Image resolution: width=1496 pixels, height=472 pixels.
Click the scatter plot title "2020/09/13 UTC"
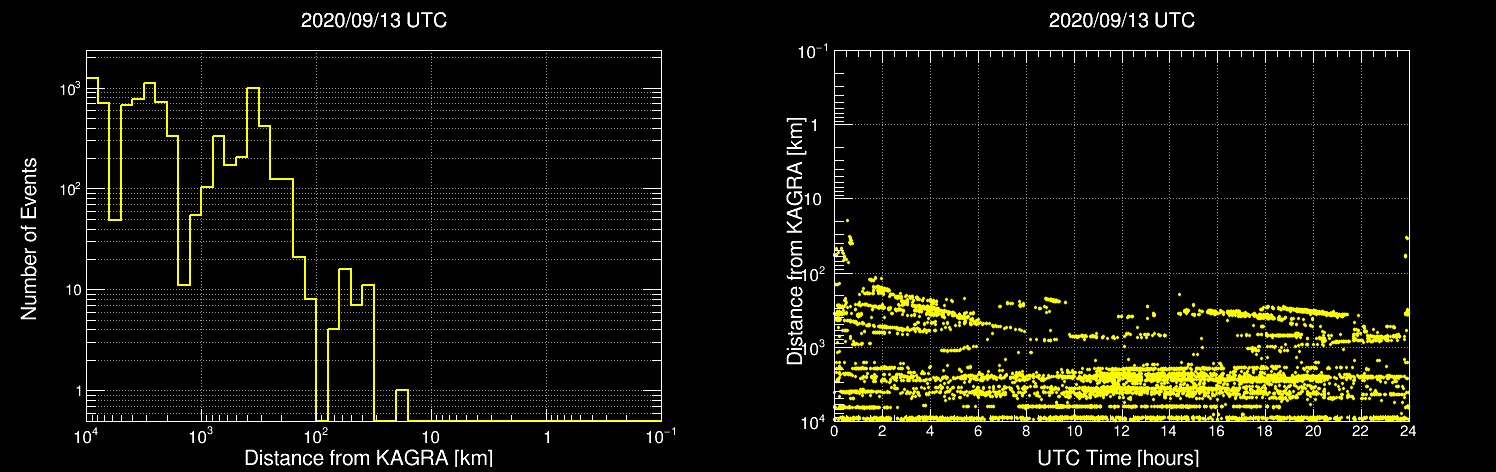point(1121,21)
